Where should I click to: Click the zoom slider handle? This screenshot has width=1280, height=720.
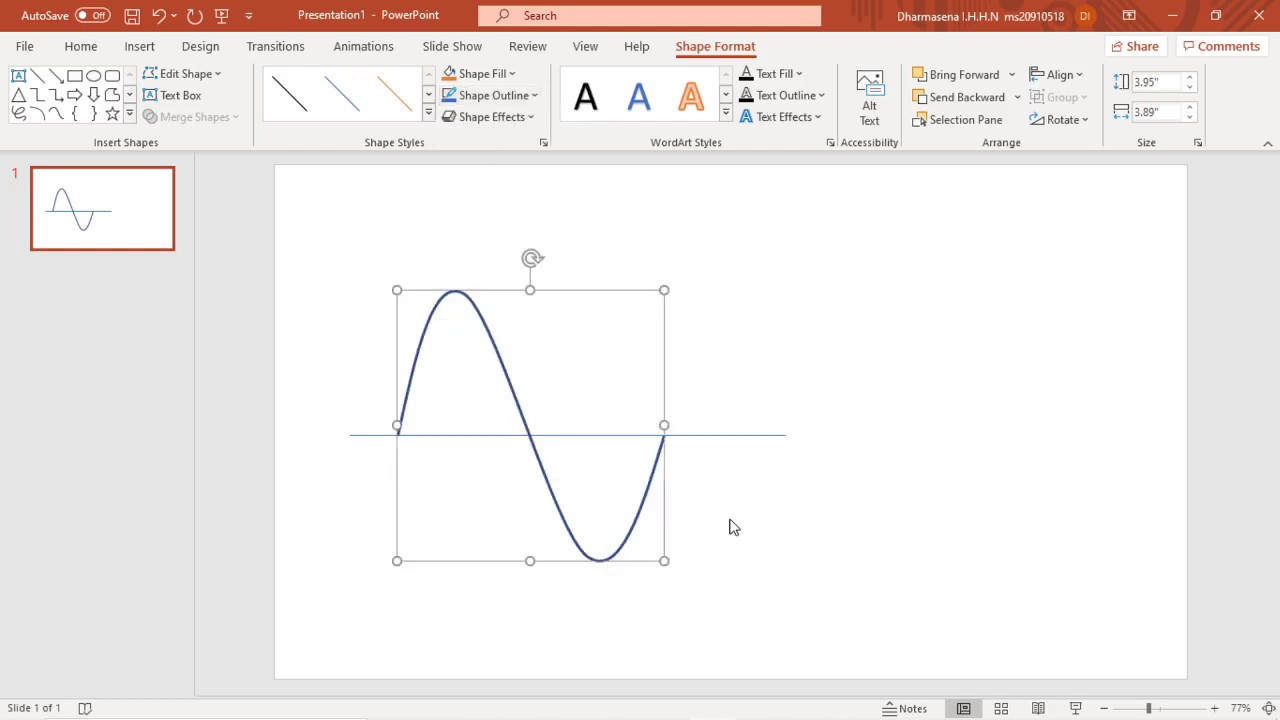pyautogui.click(x=1148, y=708)
